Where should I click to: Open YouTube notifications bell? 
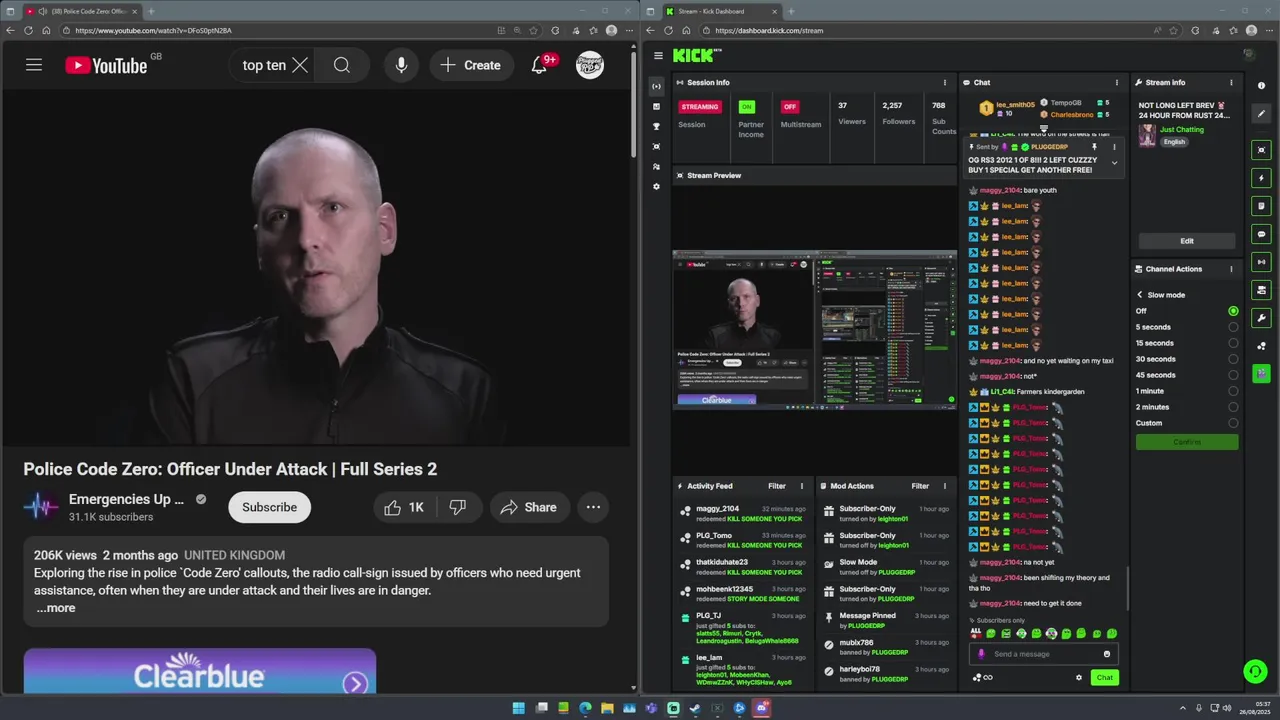point(539,65)
